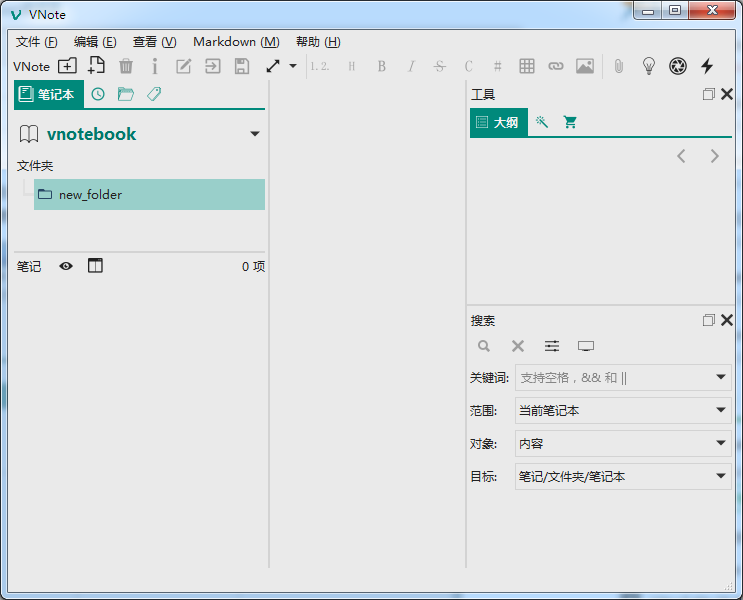Open the shopping cart tab in 工具

(x=570, y=122)
